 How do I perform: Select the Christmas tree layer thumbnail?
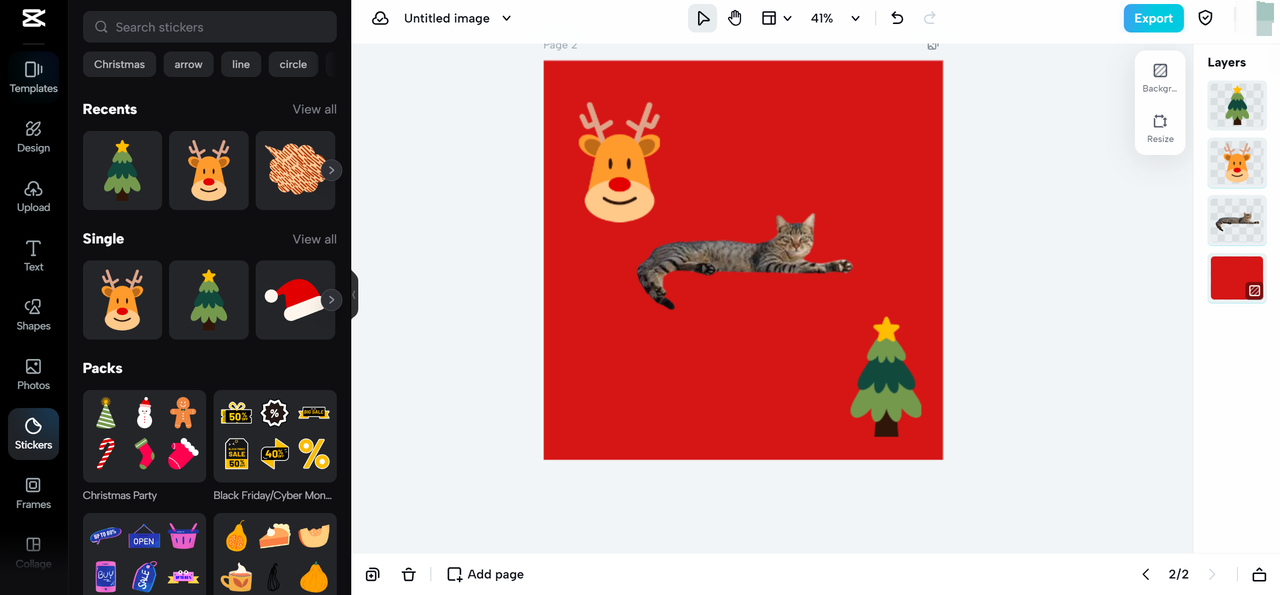1237,105
